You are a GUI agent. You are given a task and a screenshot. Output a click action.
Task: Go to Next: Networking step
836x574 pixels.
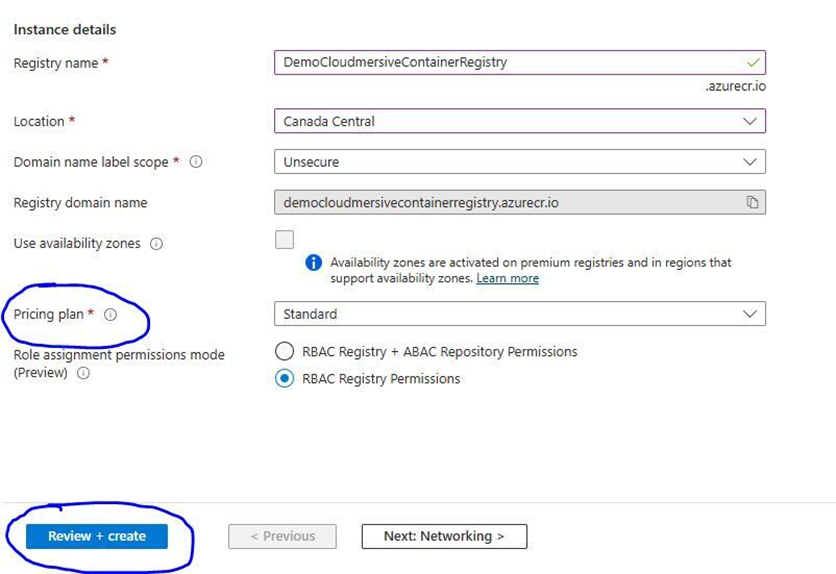point(444,536)
